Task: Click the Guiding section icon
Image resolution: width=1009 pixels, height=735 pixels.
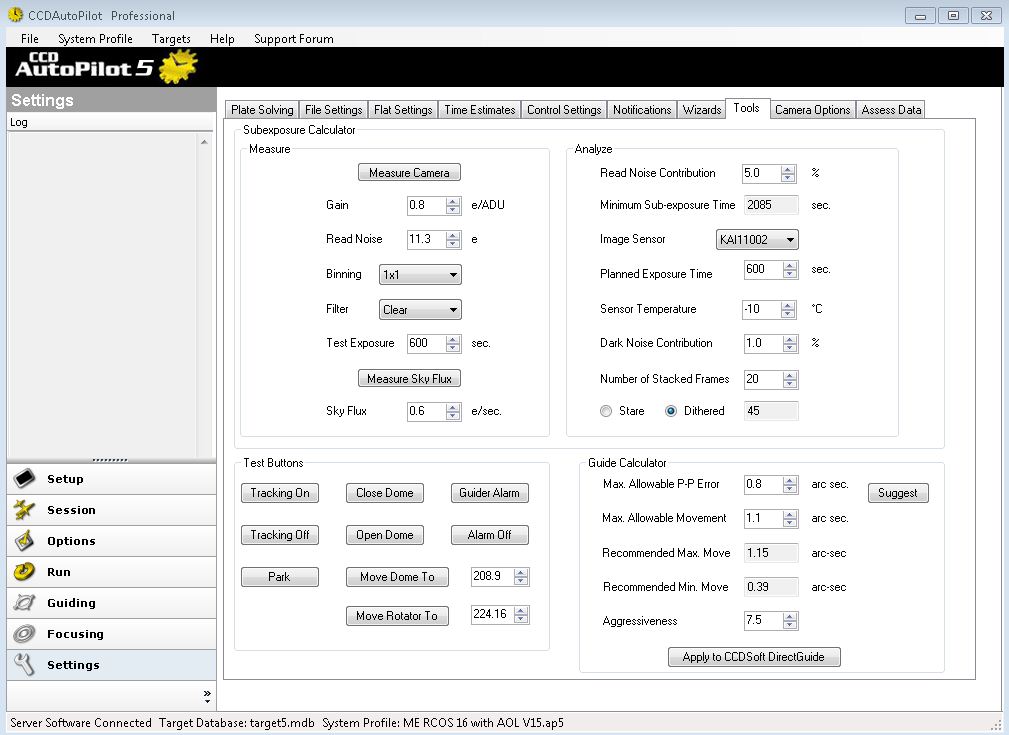Action: [24, 602]
